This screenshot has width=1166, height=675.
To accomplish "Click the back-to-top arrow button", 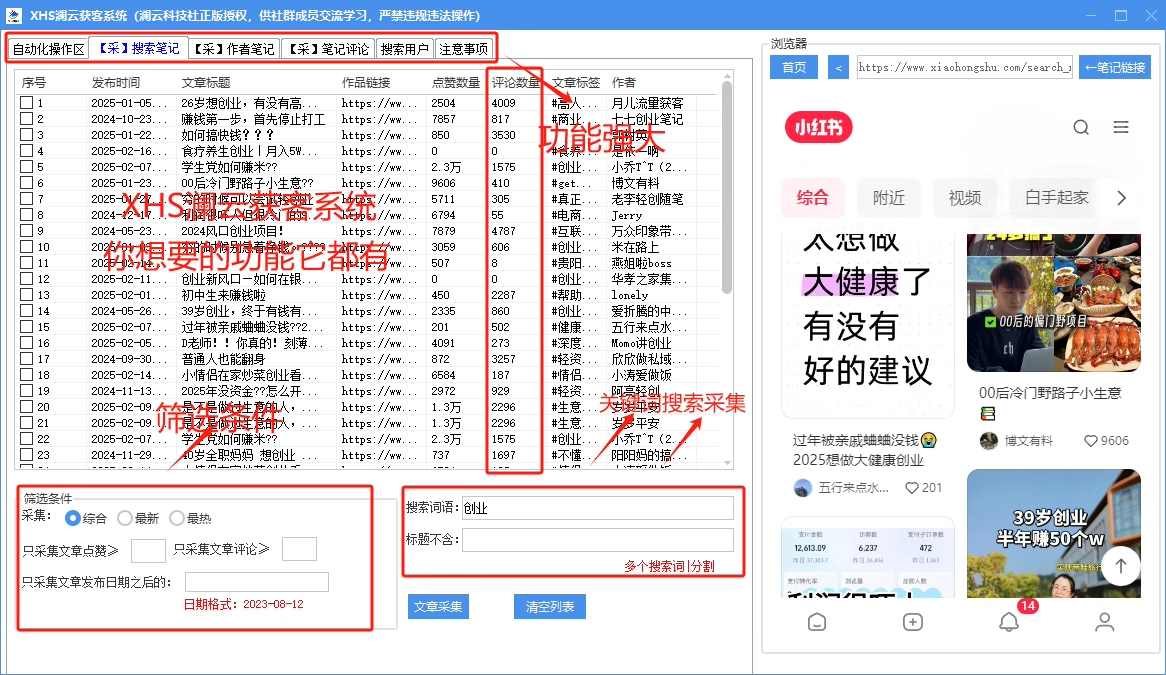I will tap(1121, 566).
